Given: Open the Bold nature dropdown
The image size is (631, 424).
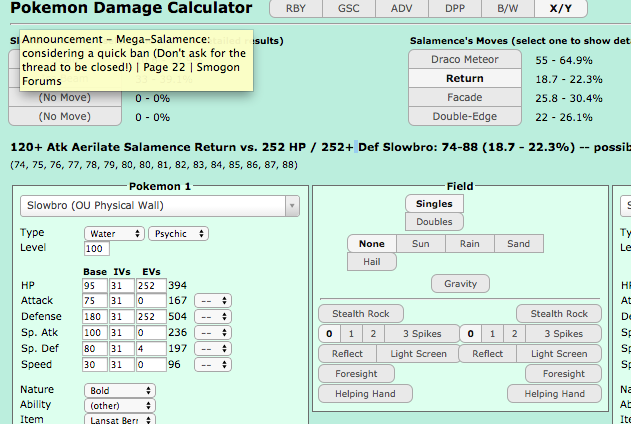Looking at the screenshot, I should point(120,391).
